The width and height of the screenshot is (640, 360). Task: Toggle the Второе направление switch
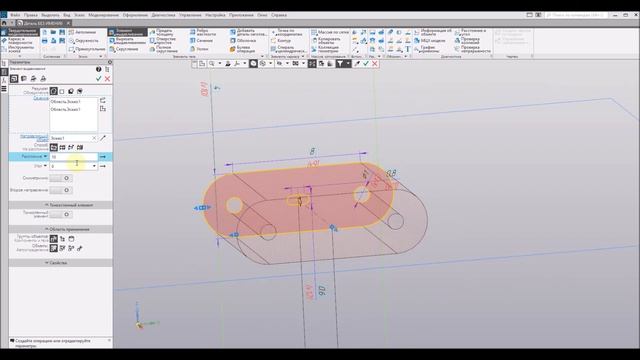pyautogui.click(x=60, y=190)
